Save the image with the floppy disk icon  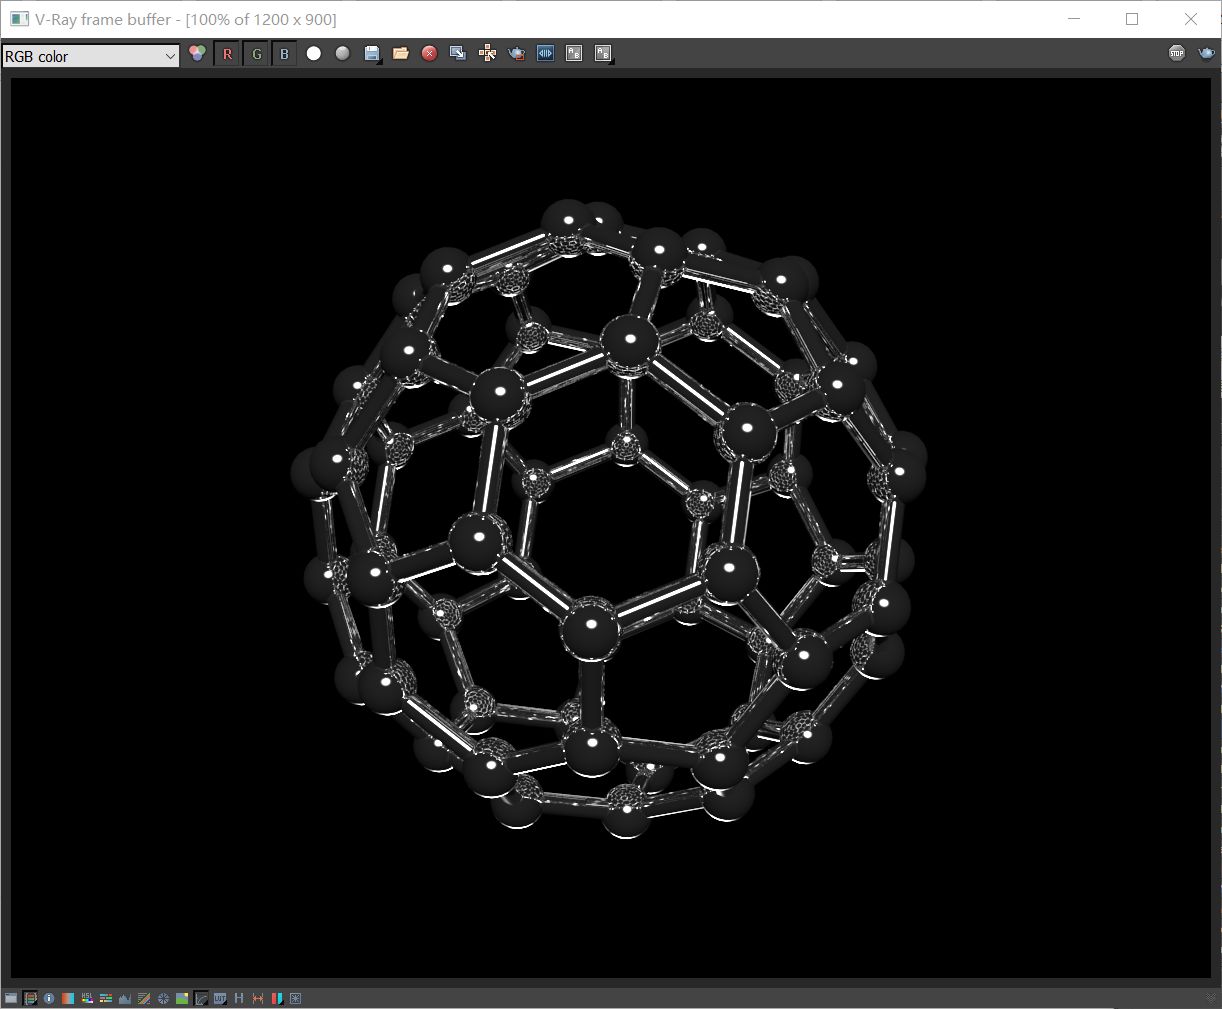coord(372,54)
